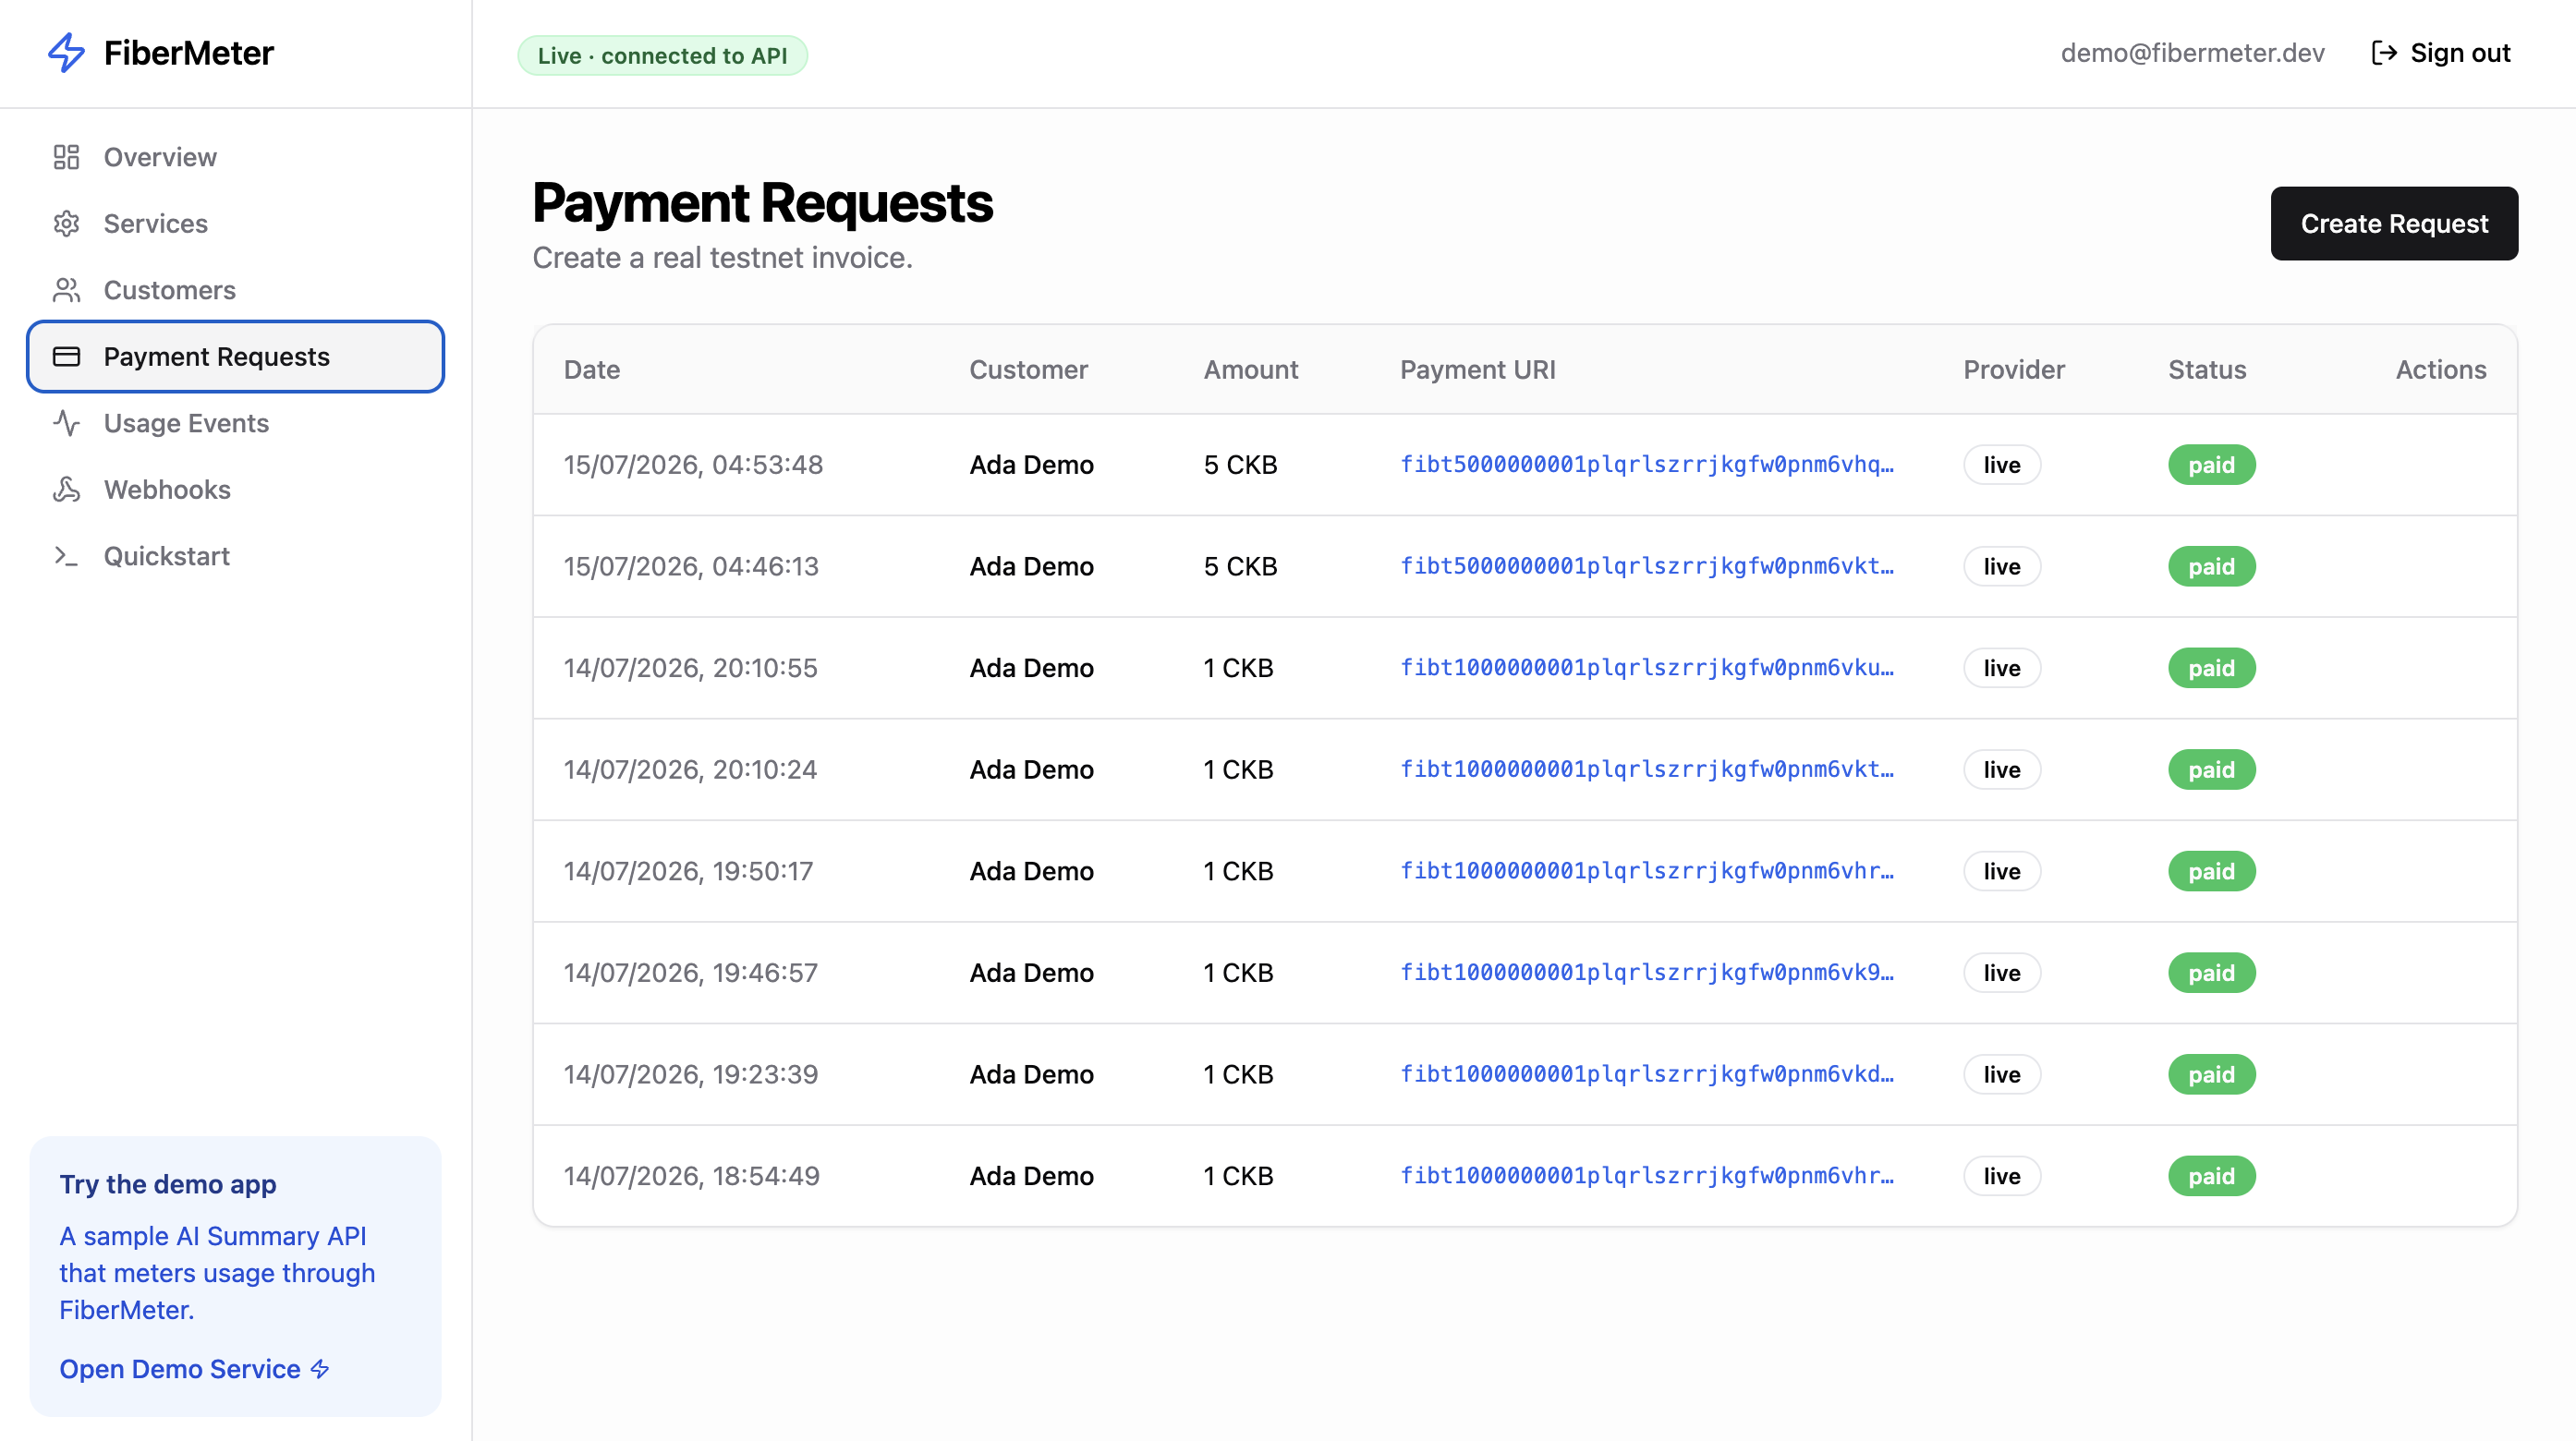Click the Usage Events activity icon
The image size is (2576, 1441).
tap(66, 423)
